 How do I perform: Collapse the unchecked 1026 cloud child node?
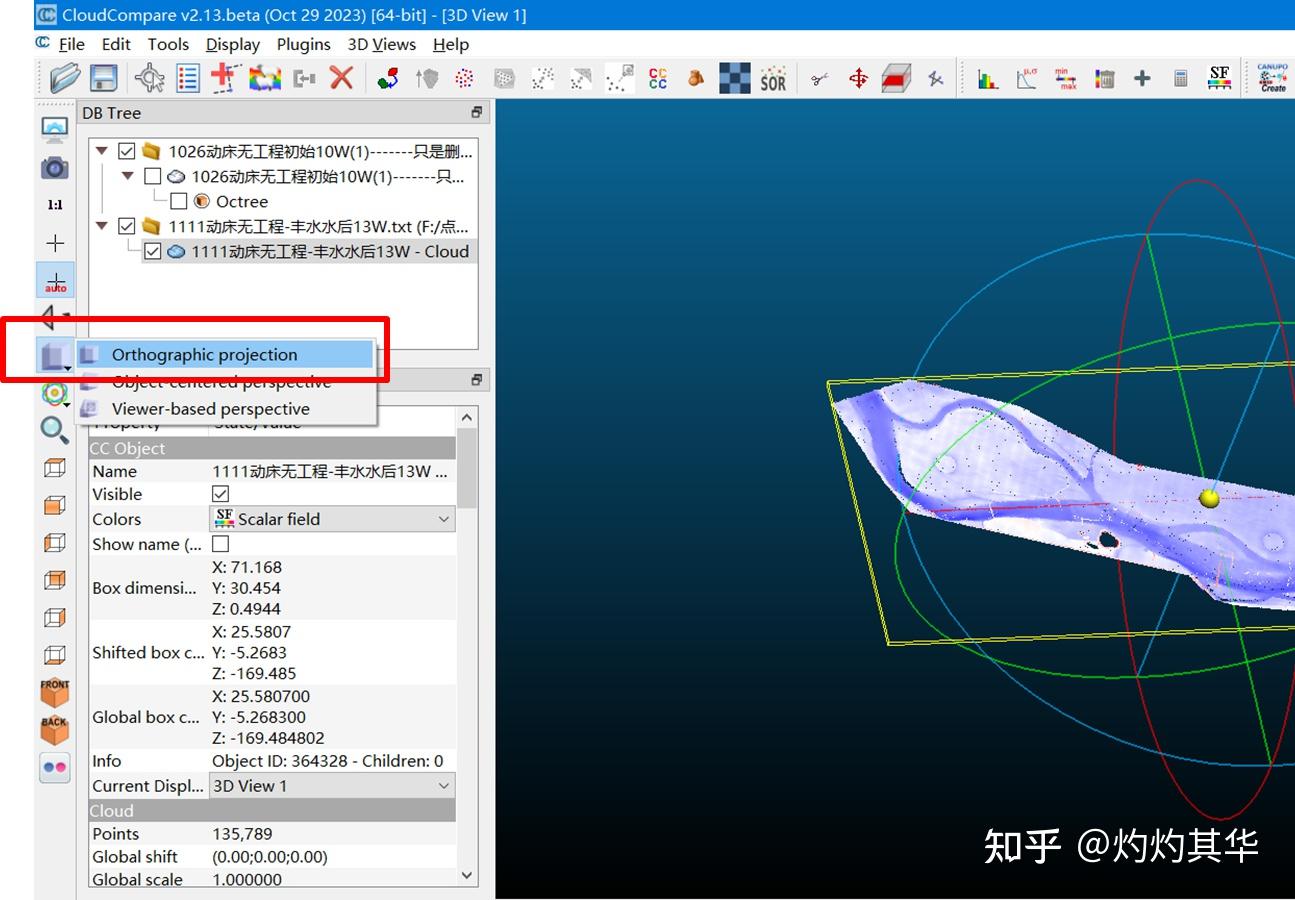(x=127, y=176)
